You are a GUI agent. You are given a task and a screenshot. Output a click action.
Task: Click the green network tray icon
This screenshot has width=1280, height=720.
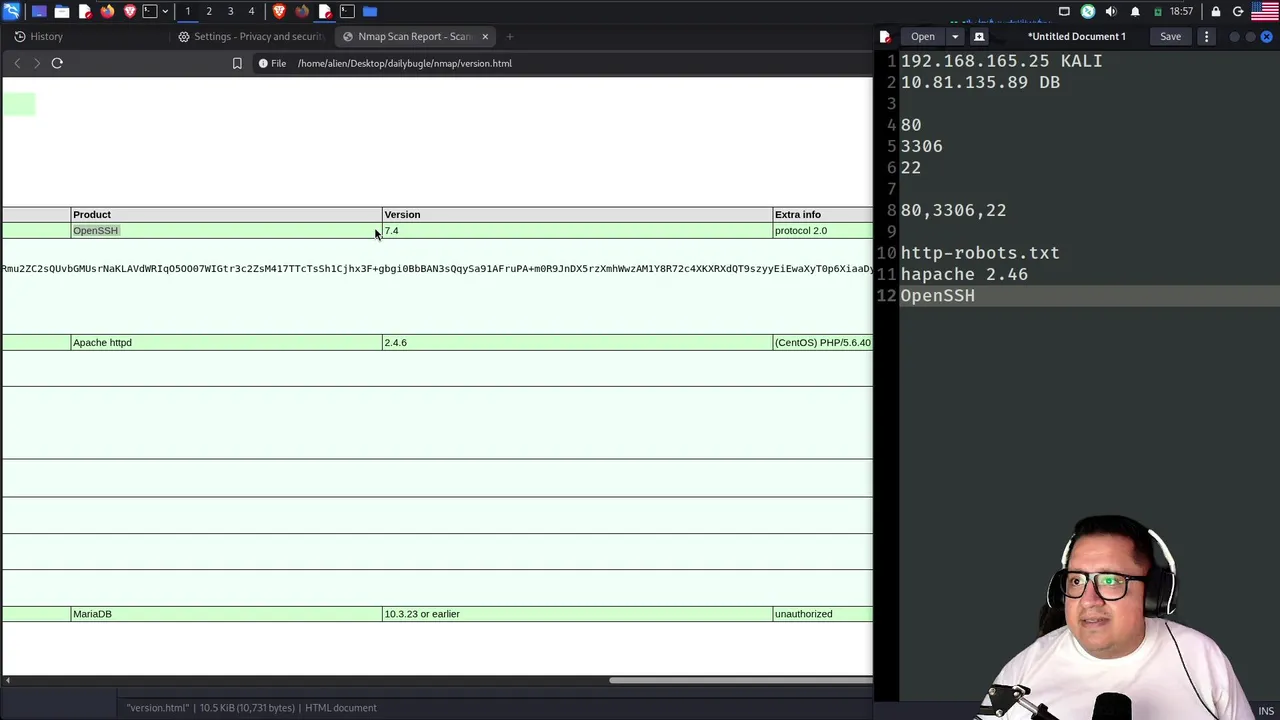1088,11
